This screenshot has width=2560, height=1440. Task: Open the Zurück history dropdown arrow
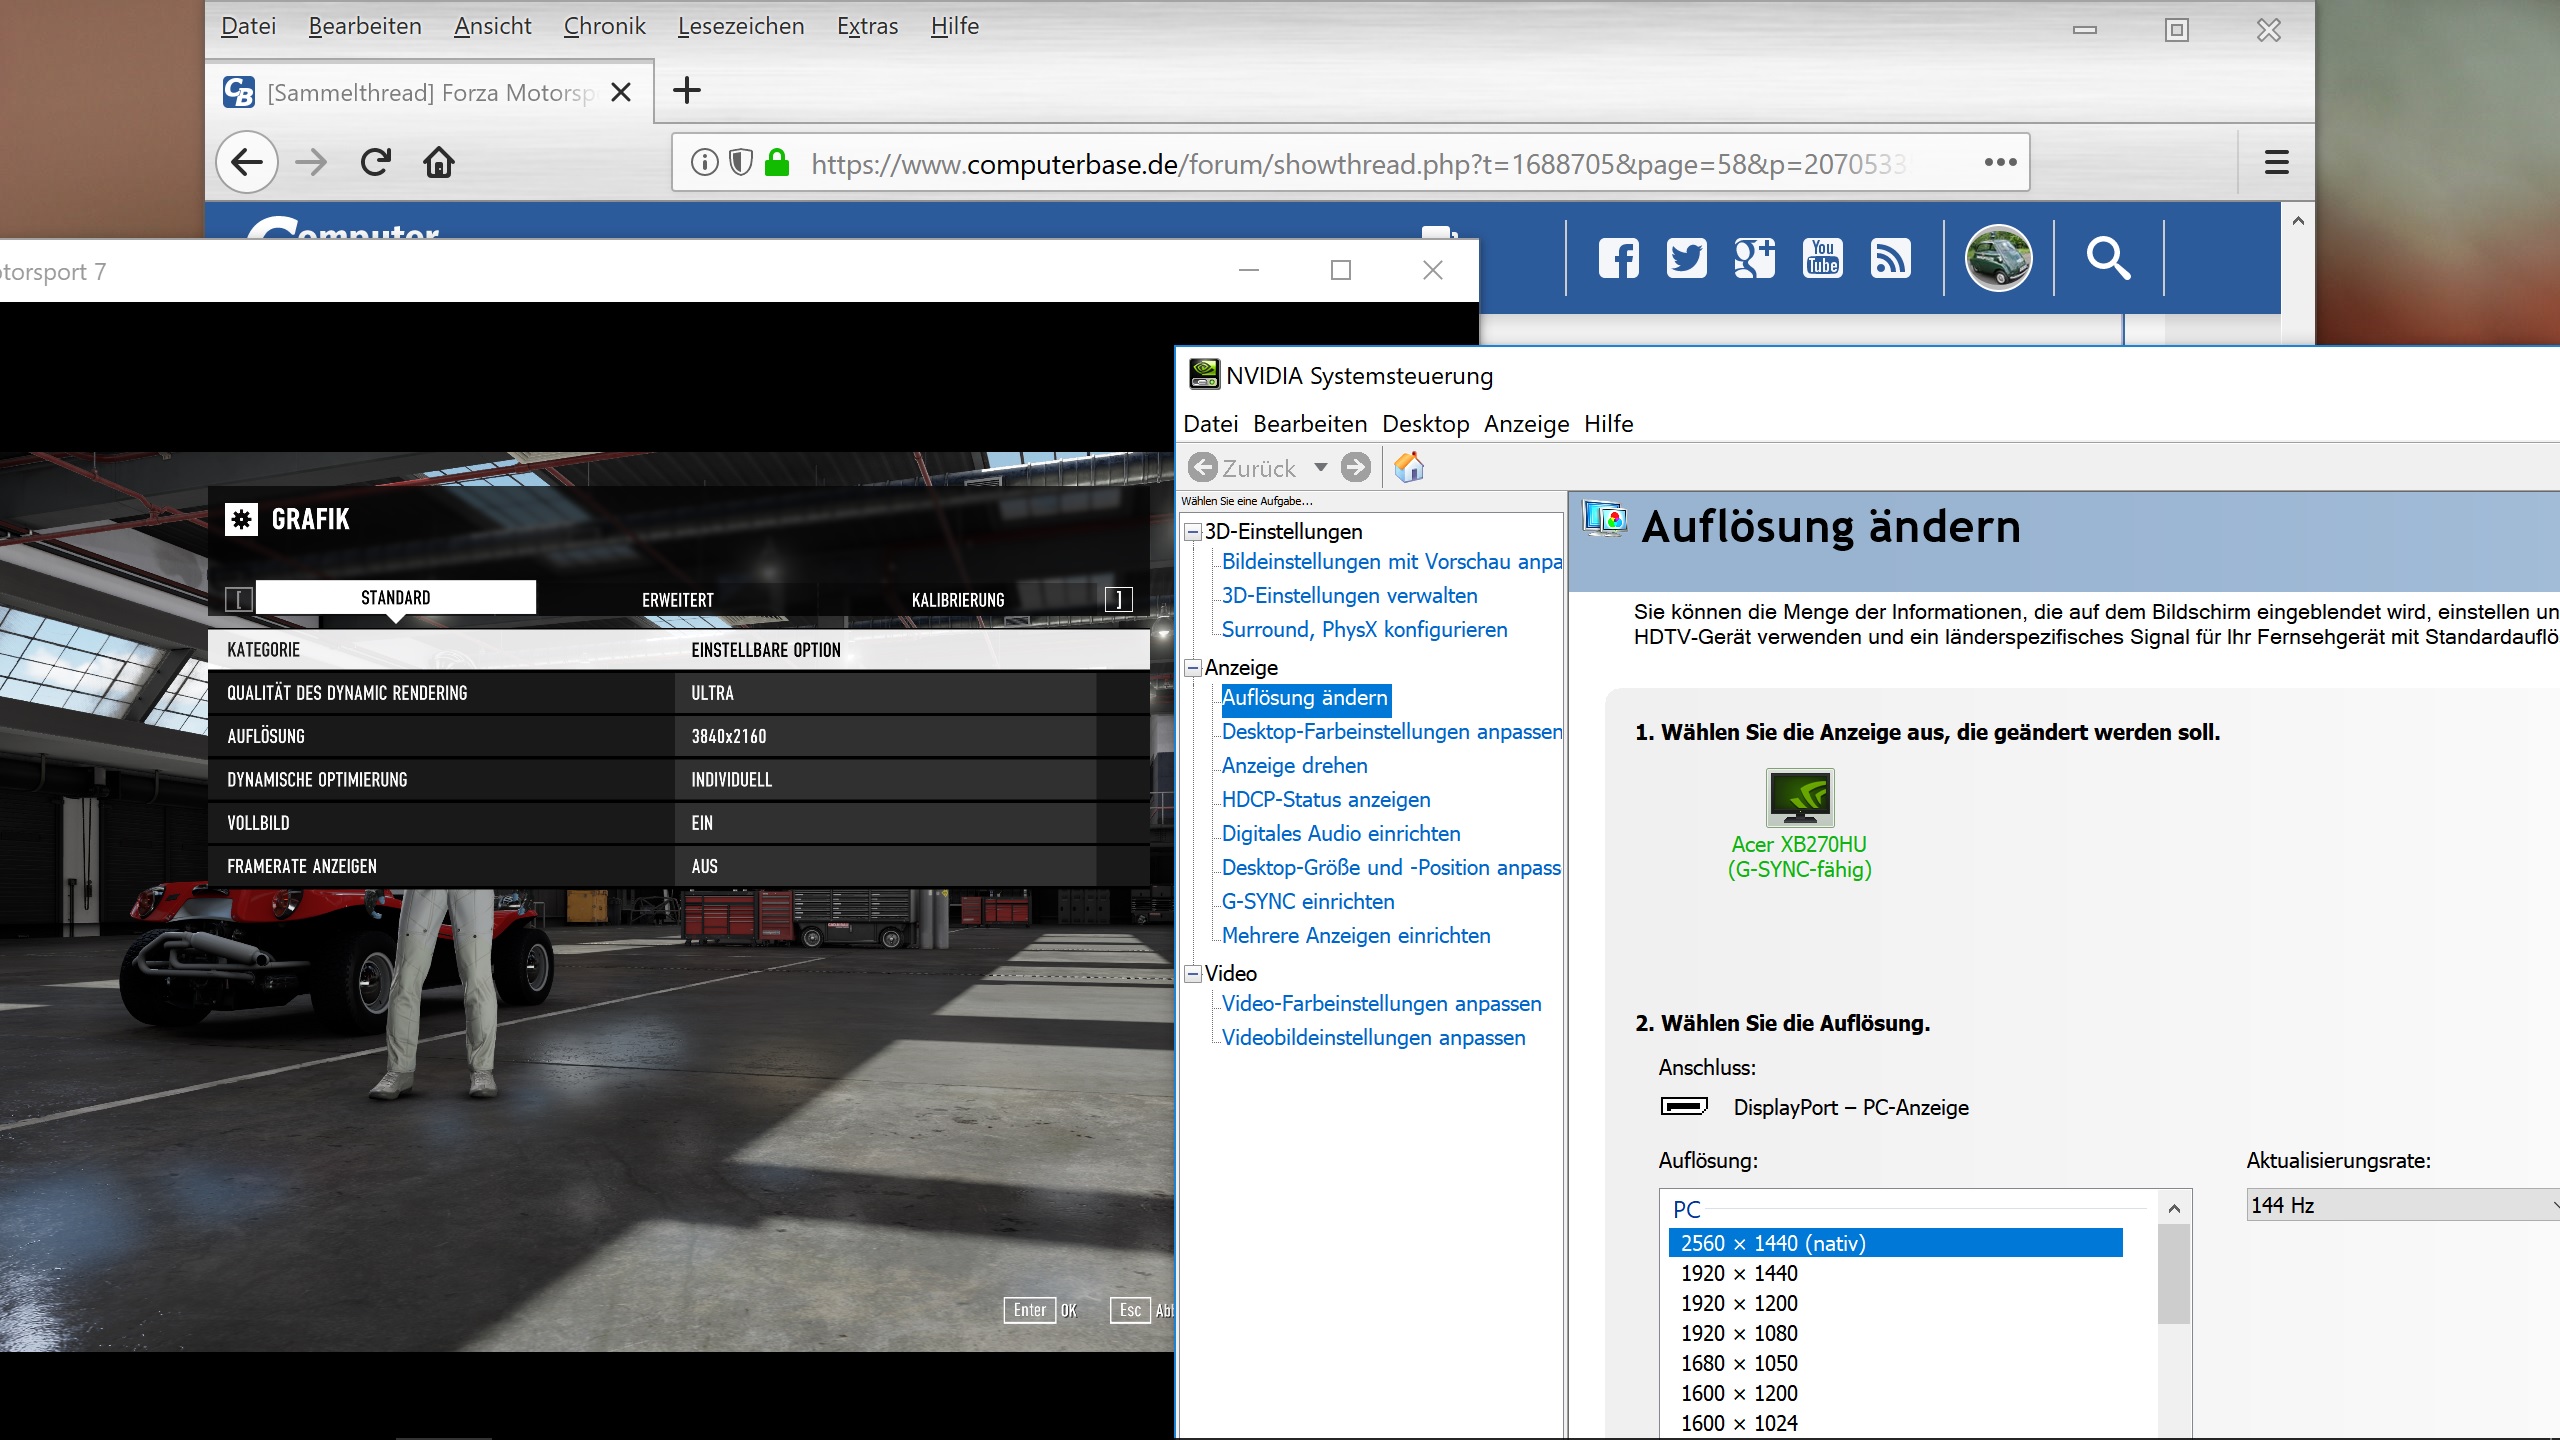(1321, 467)
